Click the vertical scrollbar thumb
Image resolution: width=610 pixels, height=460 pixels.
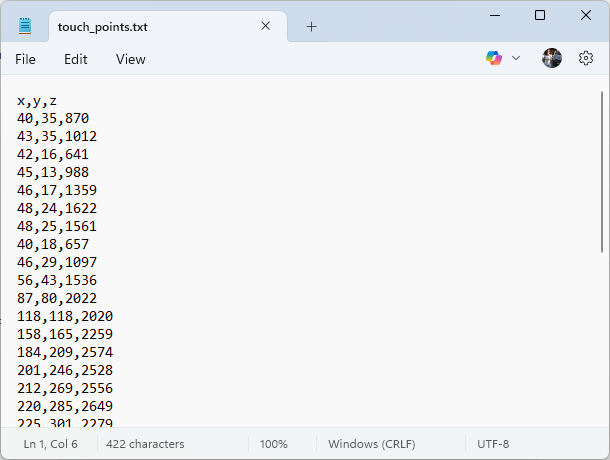coord(601,172)
